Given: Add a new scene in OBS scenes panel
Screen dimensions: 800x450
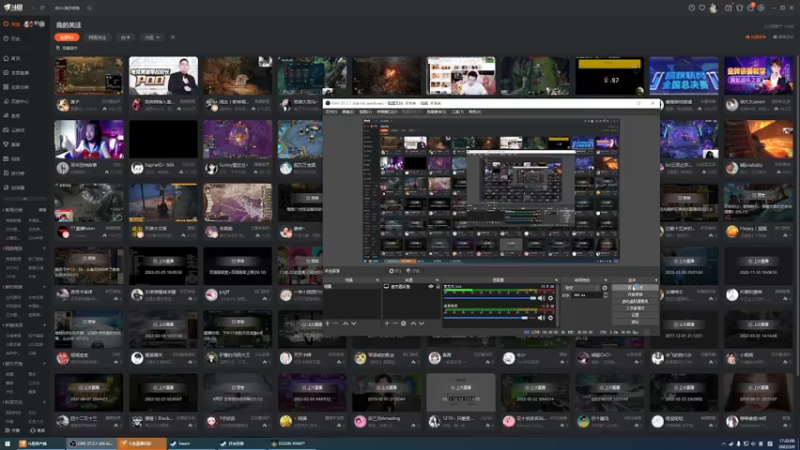Looking at the screenshot, I should [328, 323].
